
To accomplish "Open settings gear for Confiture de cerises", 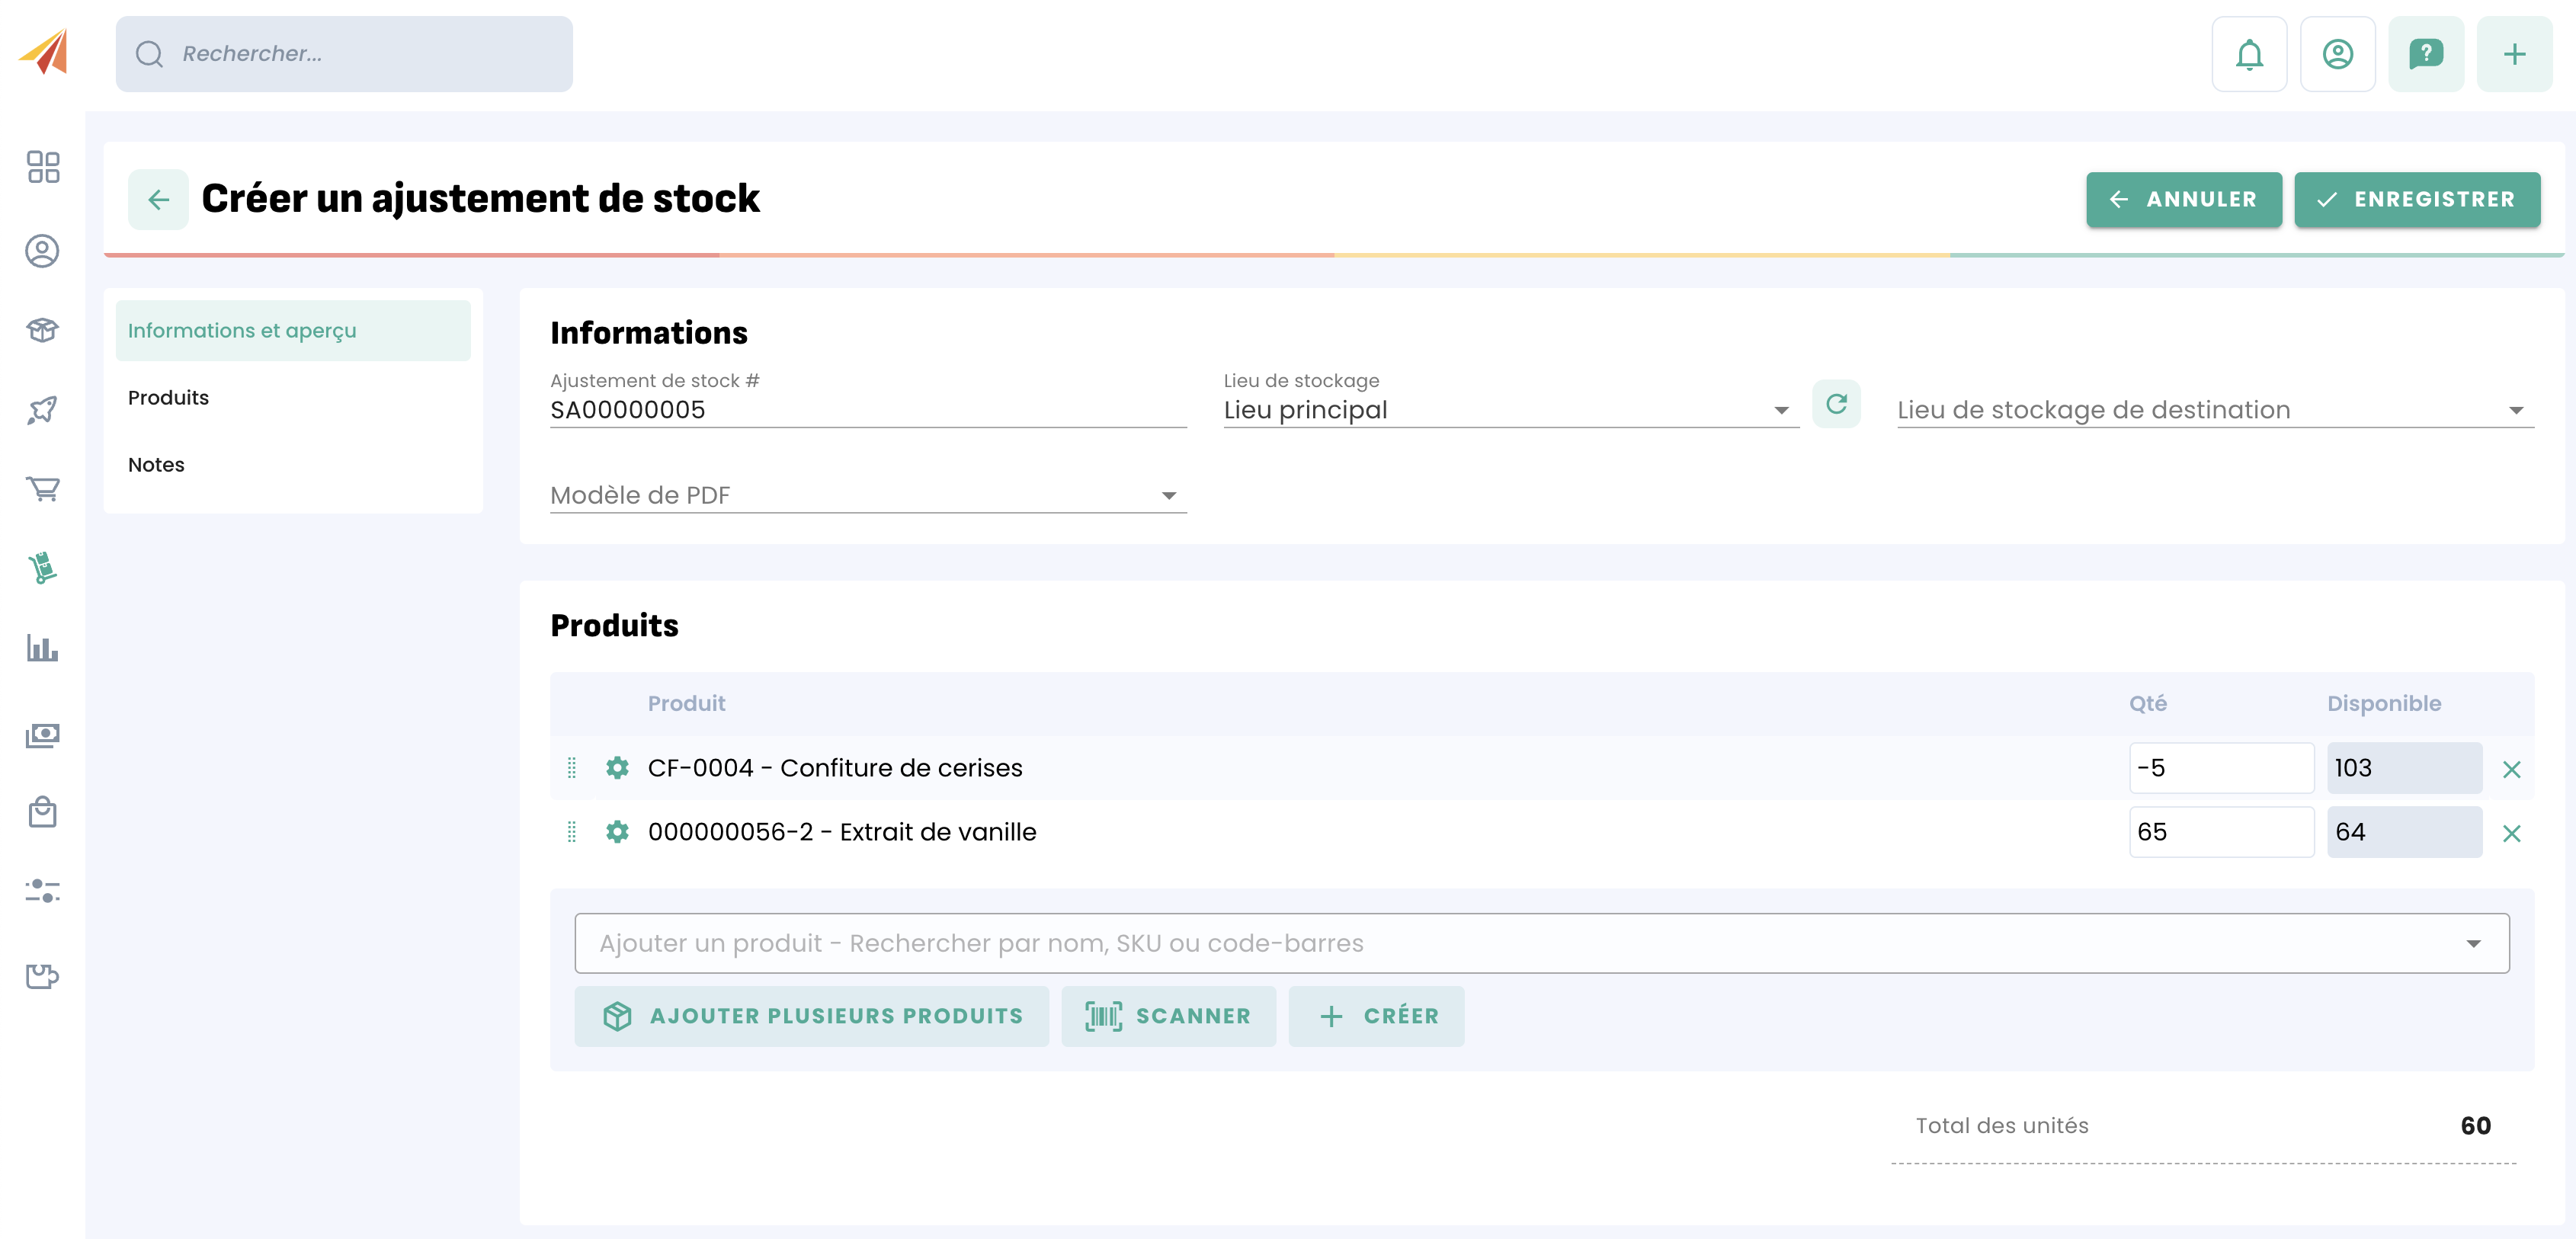I will click(617, 768).
